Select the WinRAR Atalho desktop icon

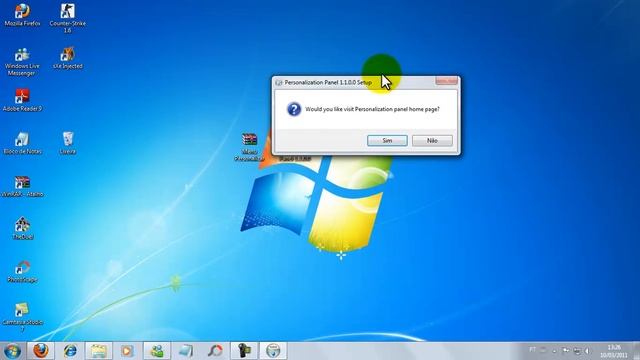[x=22, y=186]
